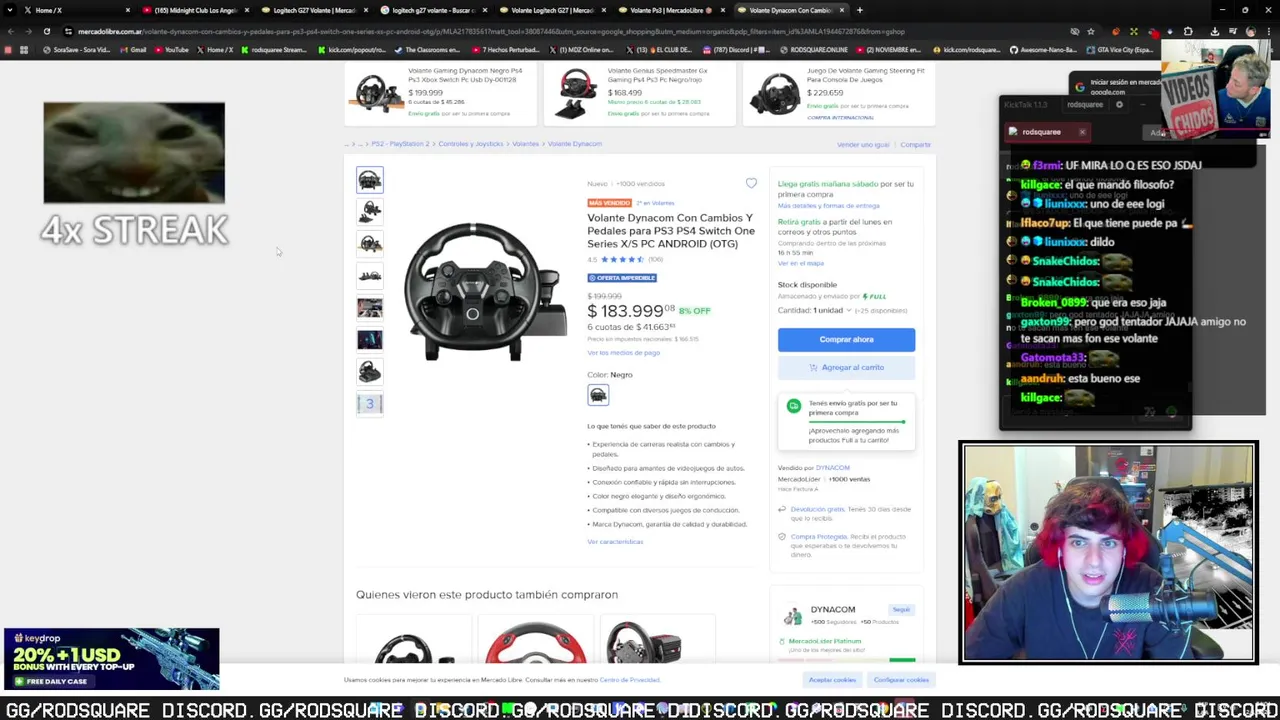
Task: Open the first related product under Quienes vieron
Action: pyautogui.click(x=413, y=642)
